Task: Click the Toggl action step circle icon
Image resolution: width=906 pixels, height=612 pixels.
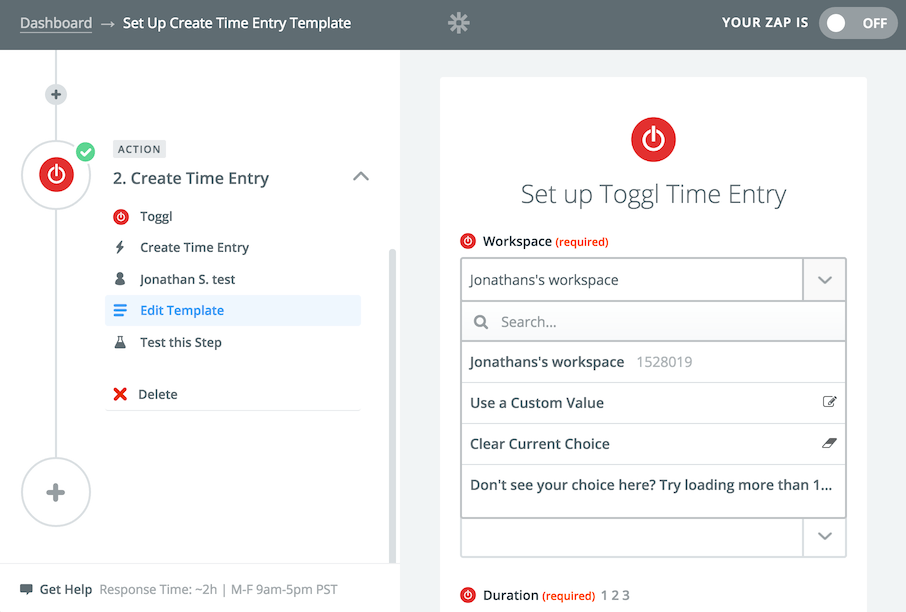Action: [x=56, y=175]
